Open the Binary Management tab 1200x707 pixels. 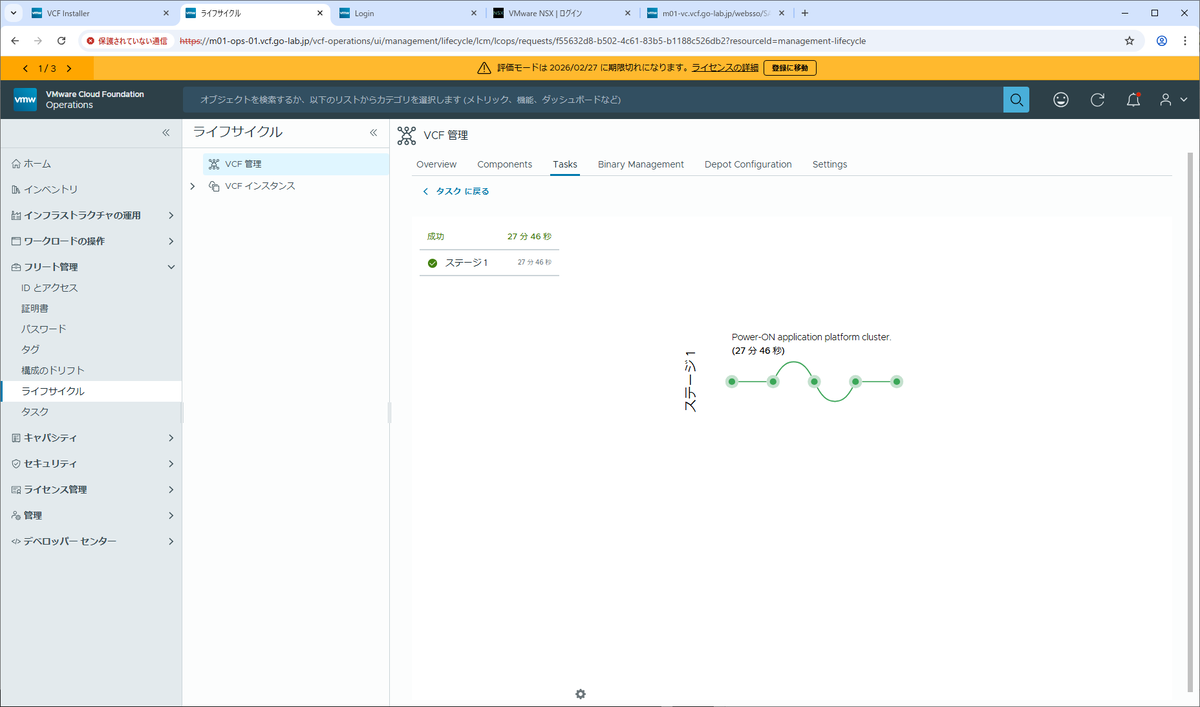[641, 164]
